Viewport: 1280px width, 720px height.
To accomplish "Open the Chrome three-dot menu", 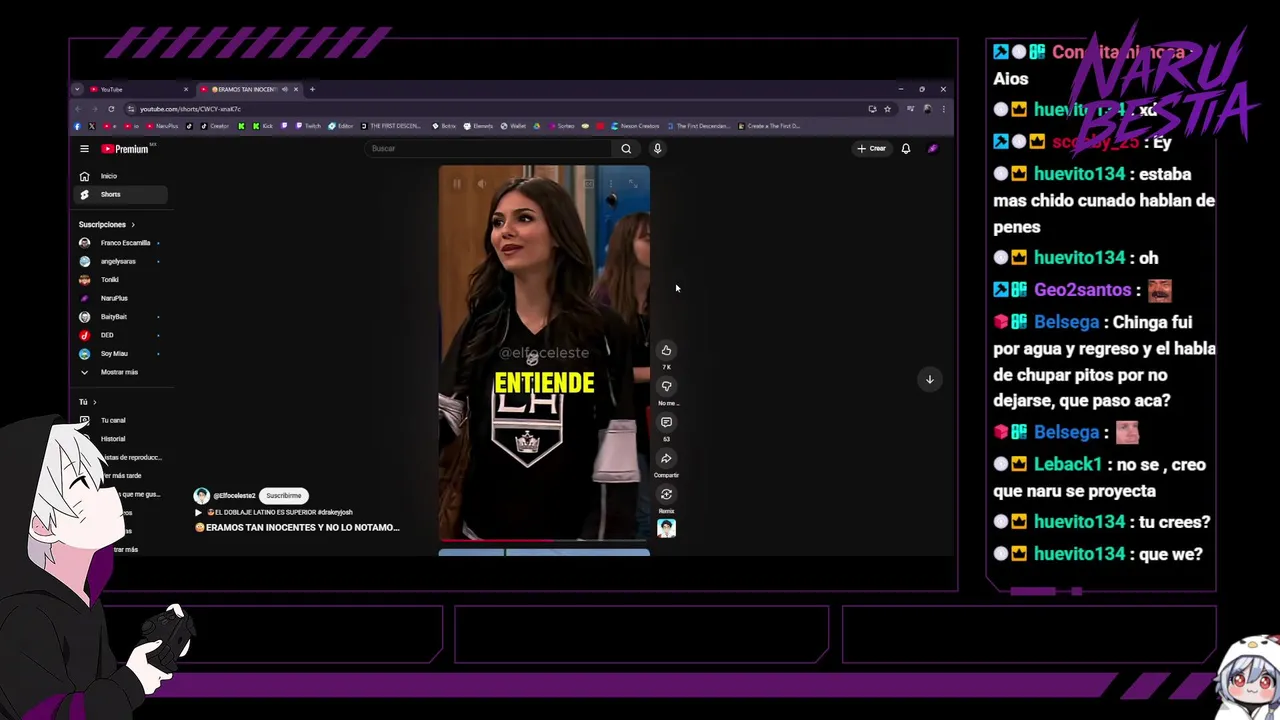I will click(x=943, y=108).
